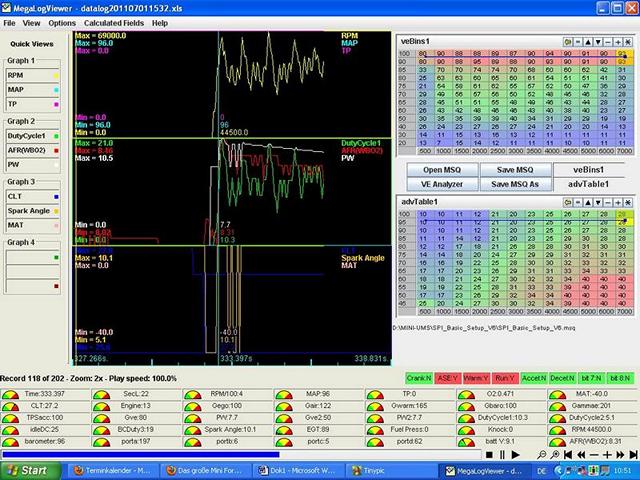Toggle the ASE:Y status flag

(446, 378)
